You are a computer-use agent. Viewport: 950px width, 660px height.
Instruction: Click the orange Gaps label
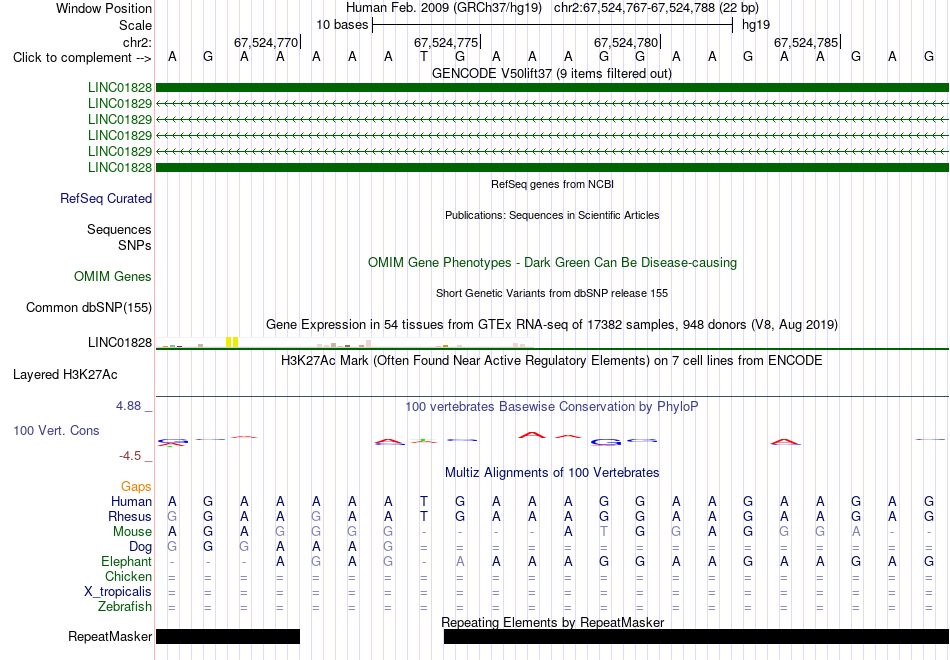click(136, 487)
